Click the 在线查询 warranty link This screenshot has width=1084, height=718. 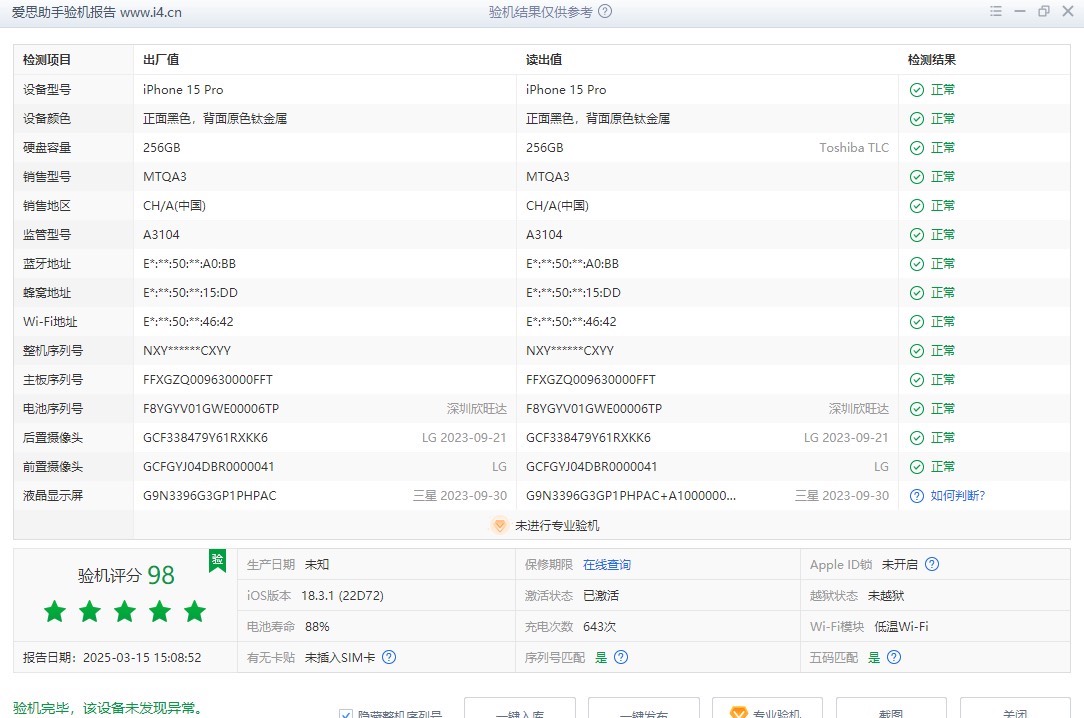point(607,565)
